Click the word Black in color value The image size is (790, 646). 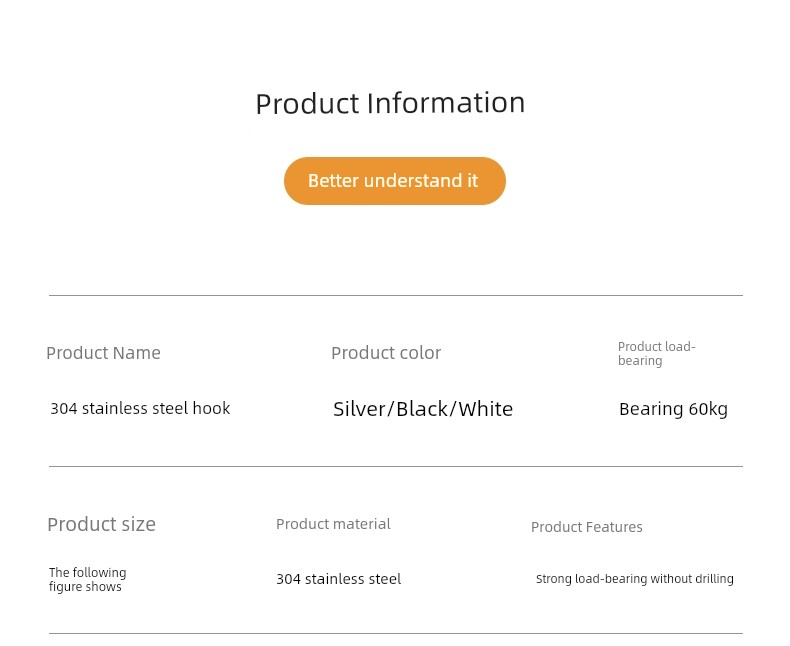(422, 409)
